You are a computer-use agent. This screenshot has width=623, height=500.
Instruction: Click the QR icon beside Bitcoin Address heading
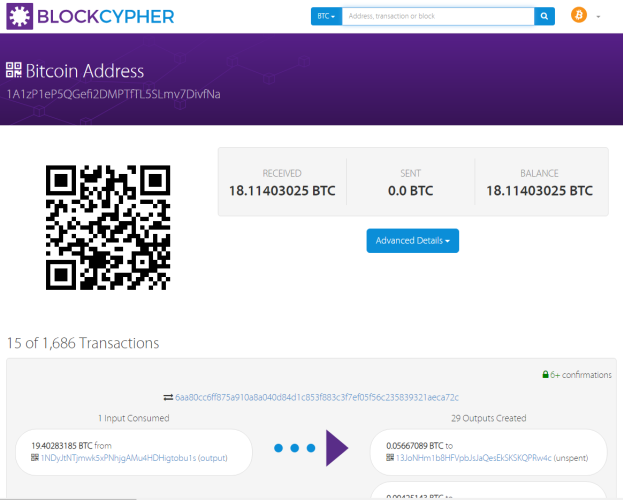coord(14,70)
